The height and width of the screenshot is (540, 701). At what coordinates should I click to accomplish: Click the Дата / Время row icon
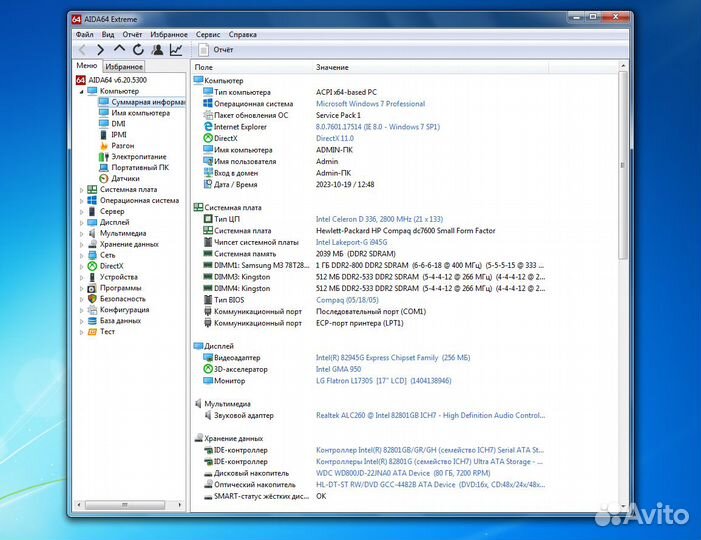208,184
